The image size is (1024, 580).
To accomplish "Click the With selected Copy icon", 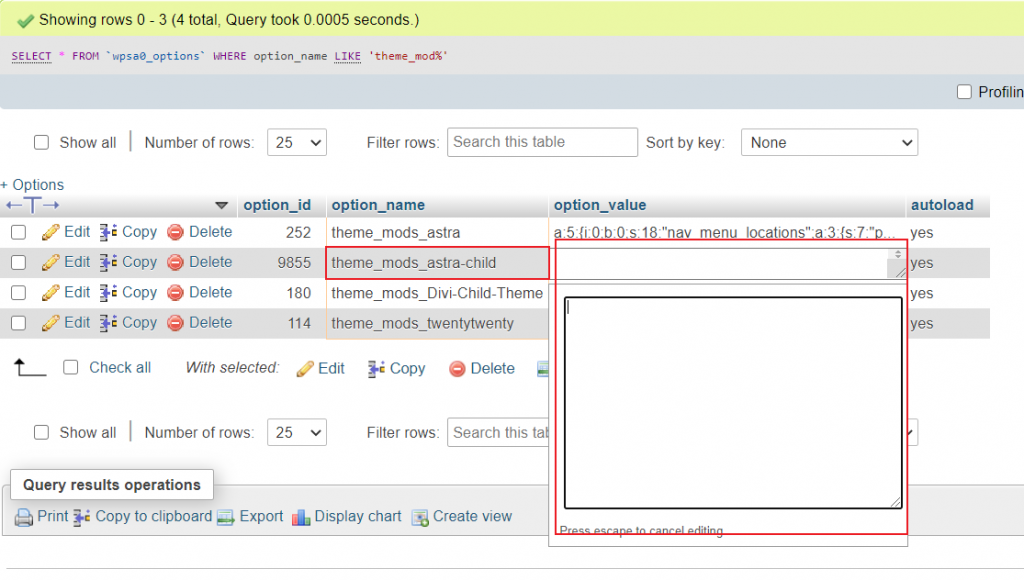I will (376, 369).
